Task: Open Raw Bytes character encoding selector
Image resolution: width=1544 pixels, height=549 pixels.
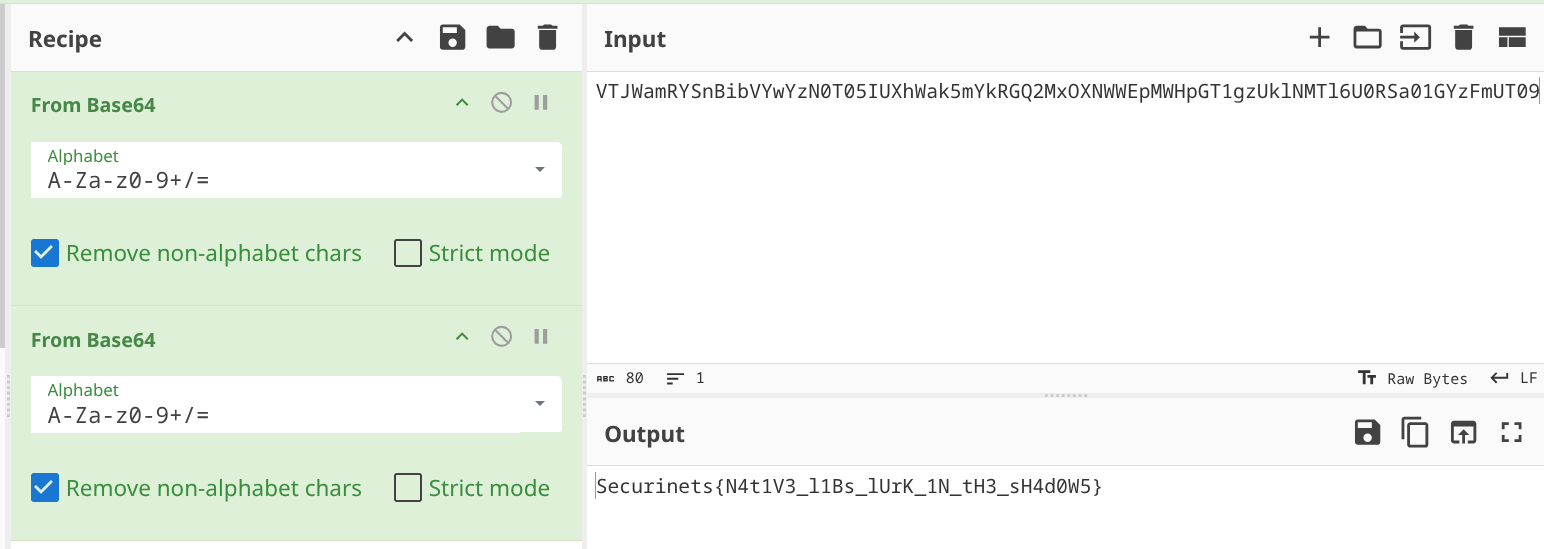Action: pos(1412,378)
